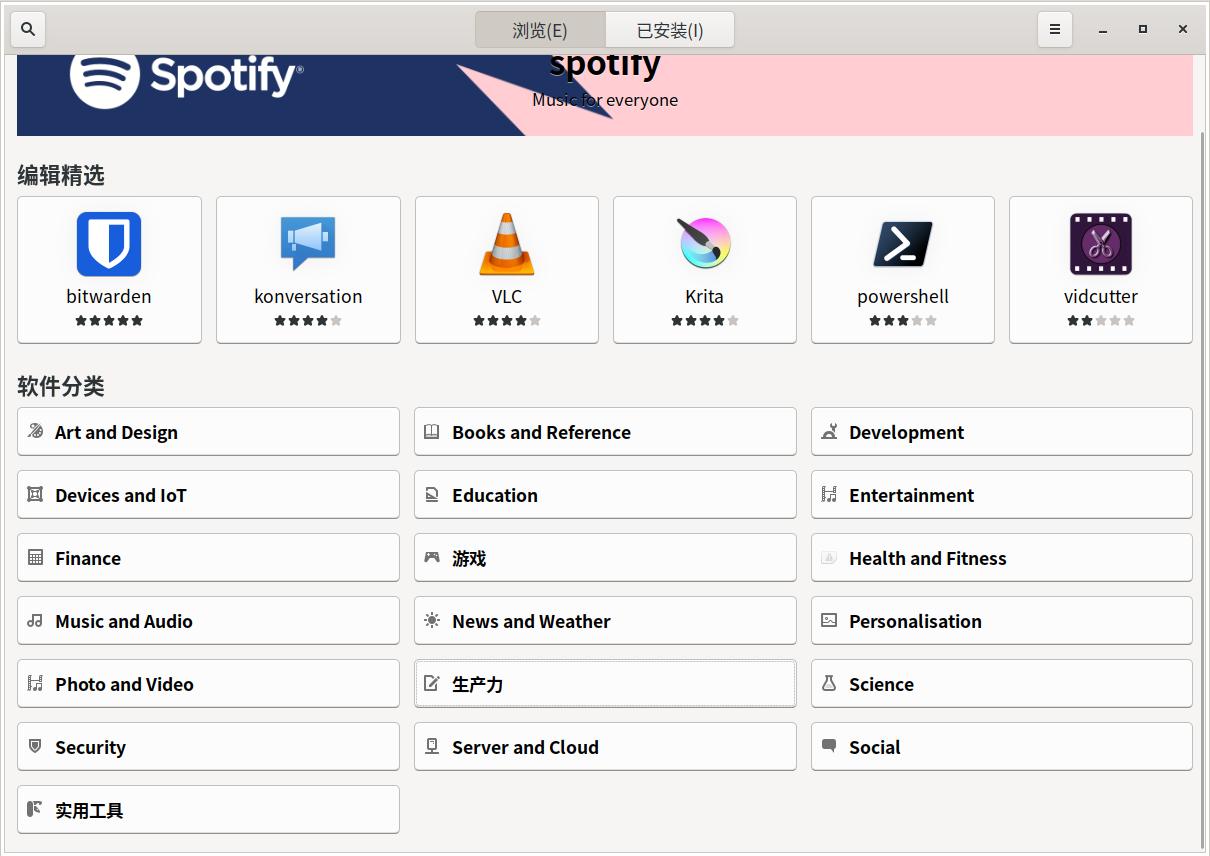Select the Music and Audio category
The width and height of the screenshot is (1210, 856).
click(208, 621)
